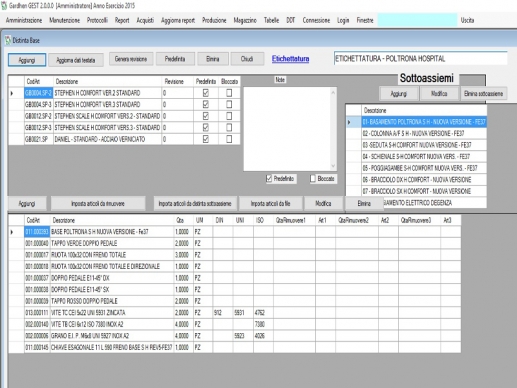The width and height of the screenshot is (517, 388).
Task: Toggle Predefinito checkbox for GB0004.SP-2 row
Action: tap(206, 93)
